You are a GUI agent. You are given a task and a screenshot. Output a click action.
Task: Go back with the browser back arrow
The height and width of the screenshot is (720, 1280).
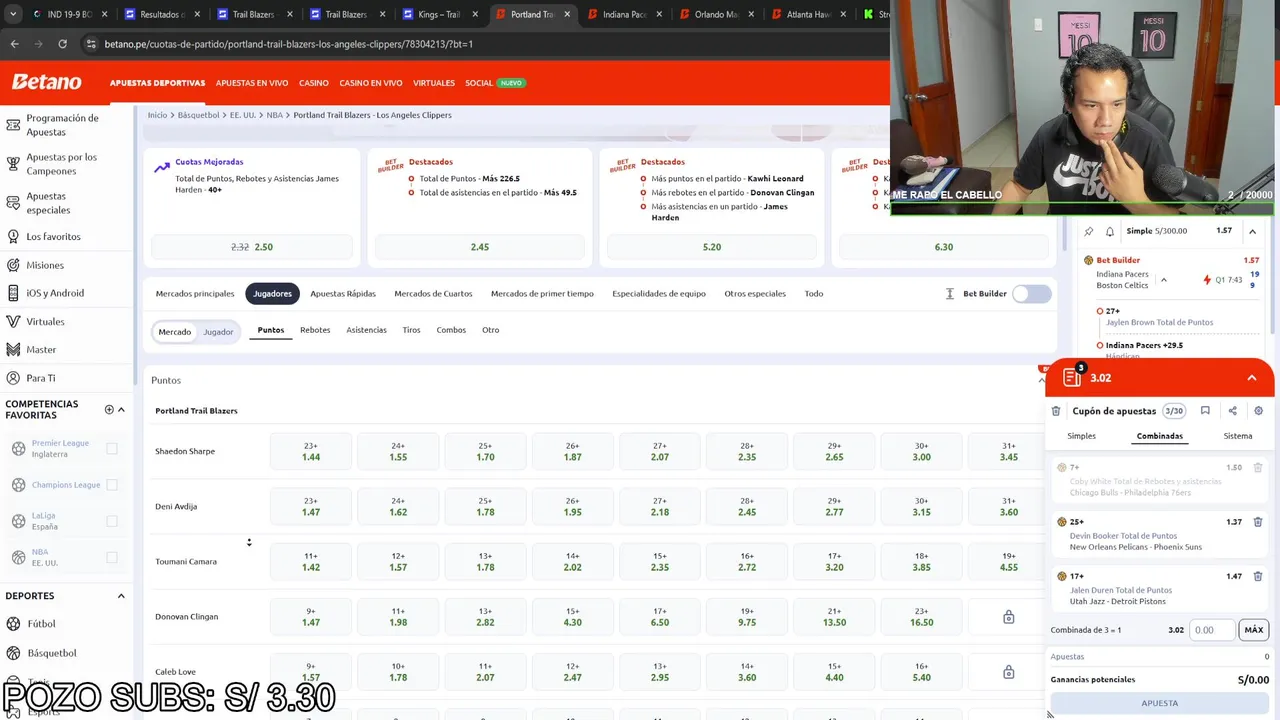point(14,44)
